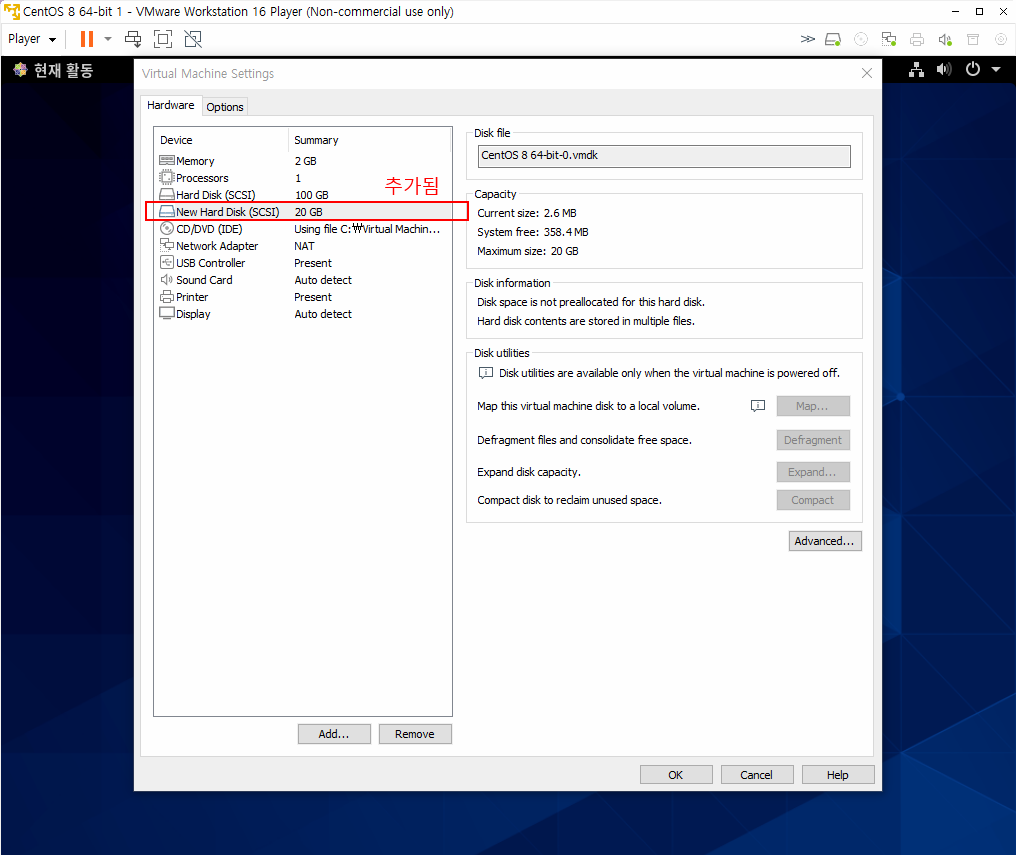The image size is (1016, 855).
Task: Click the Compact disk button
Action: point(813,500)
